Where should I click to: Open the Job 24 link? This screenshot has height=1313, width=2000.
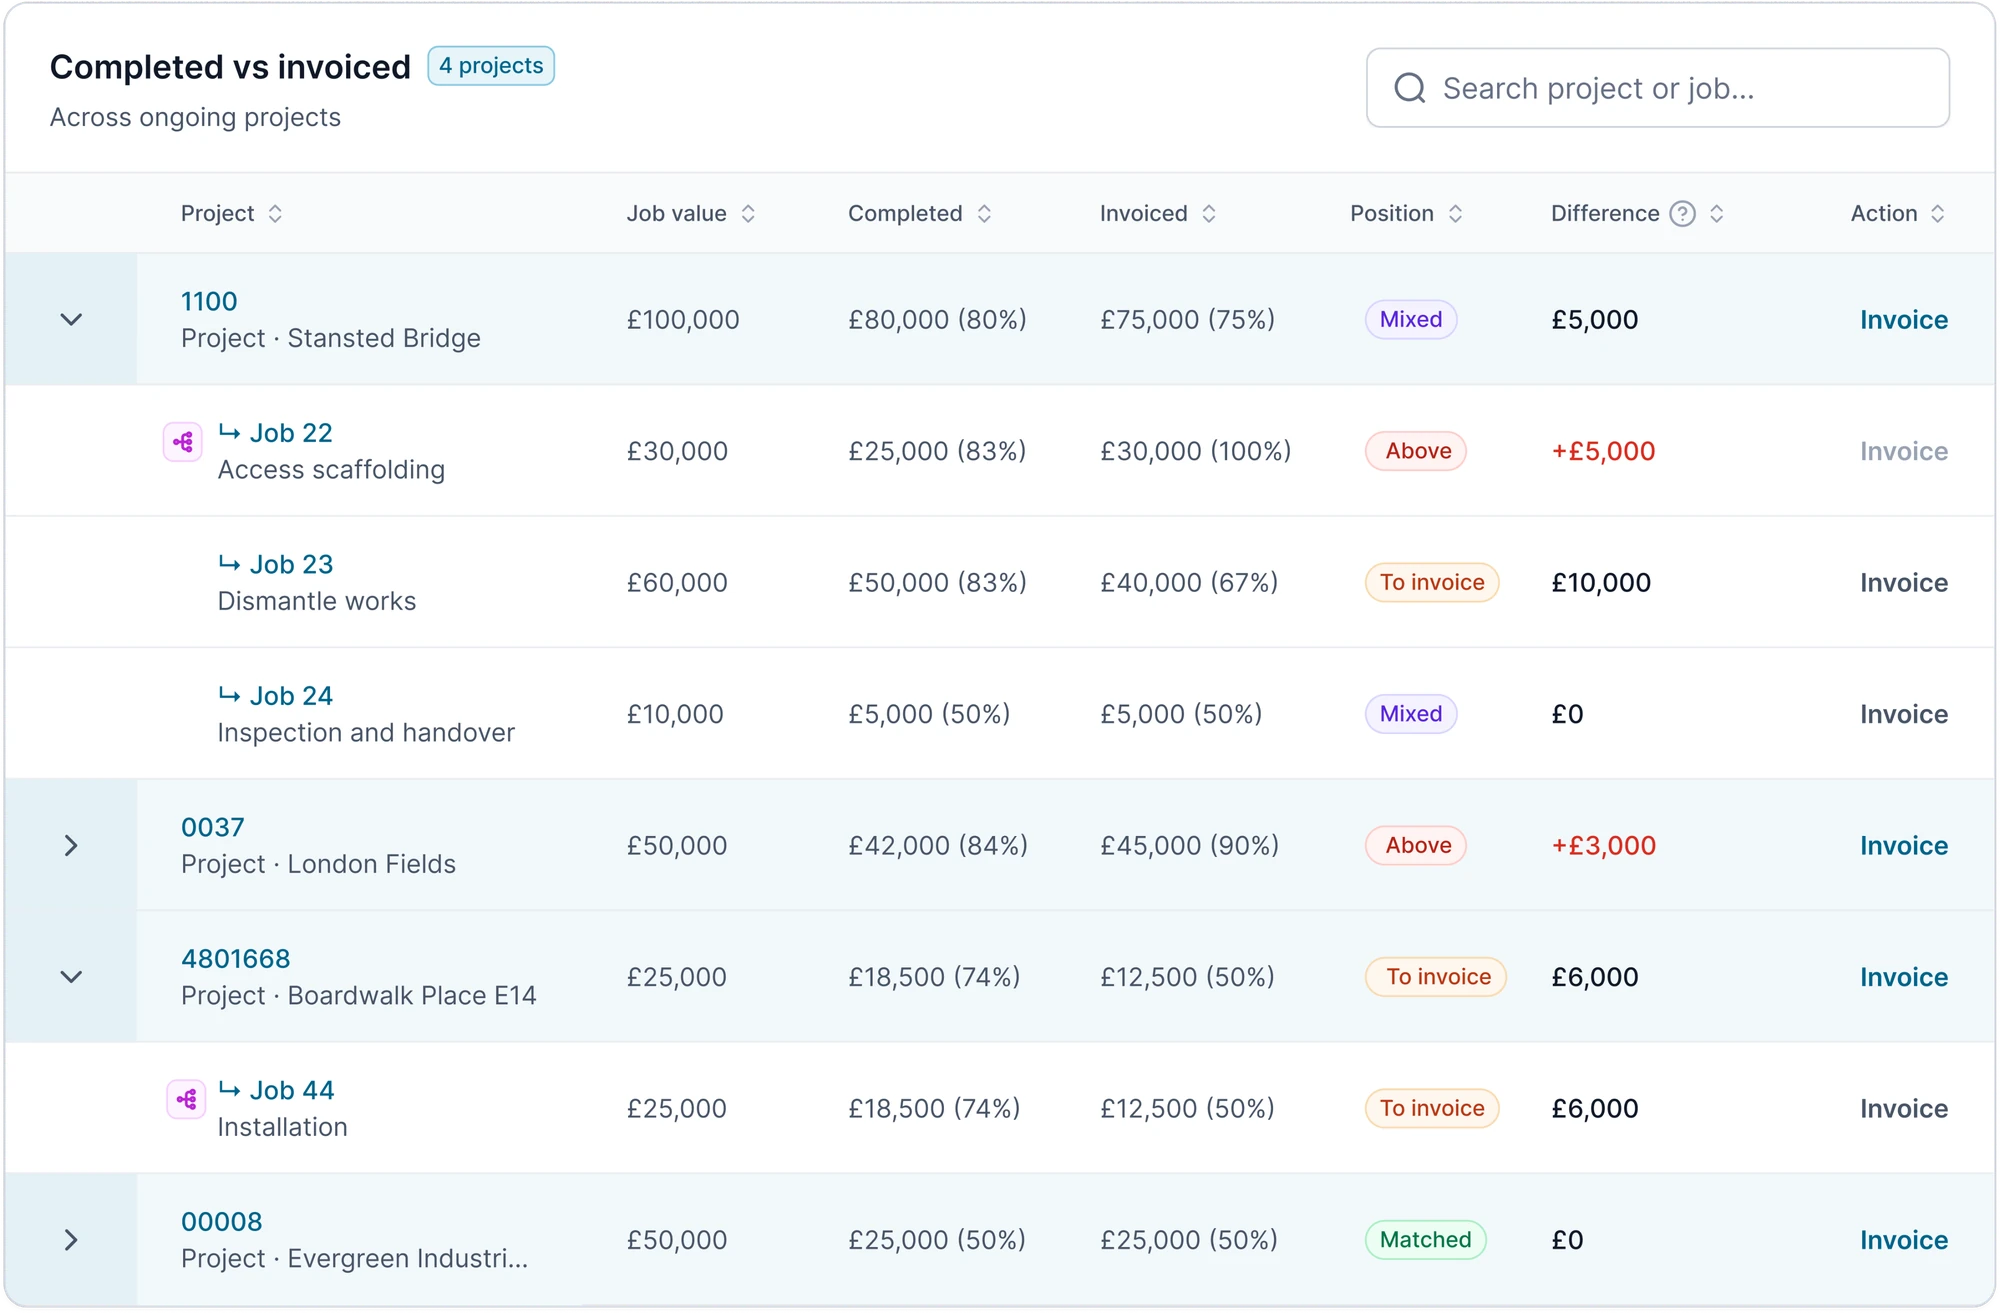pos(291,696)
